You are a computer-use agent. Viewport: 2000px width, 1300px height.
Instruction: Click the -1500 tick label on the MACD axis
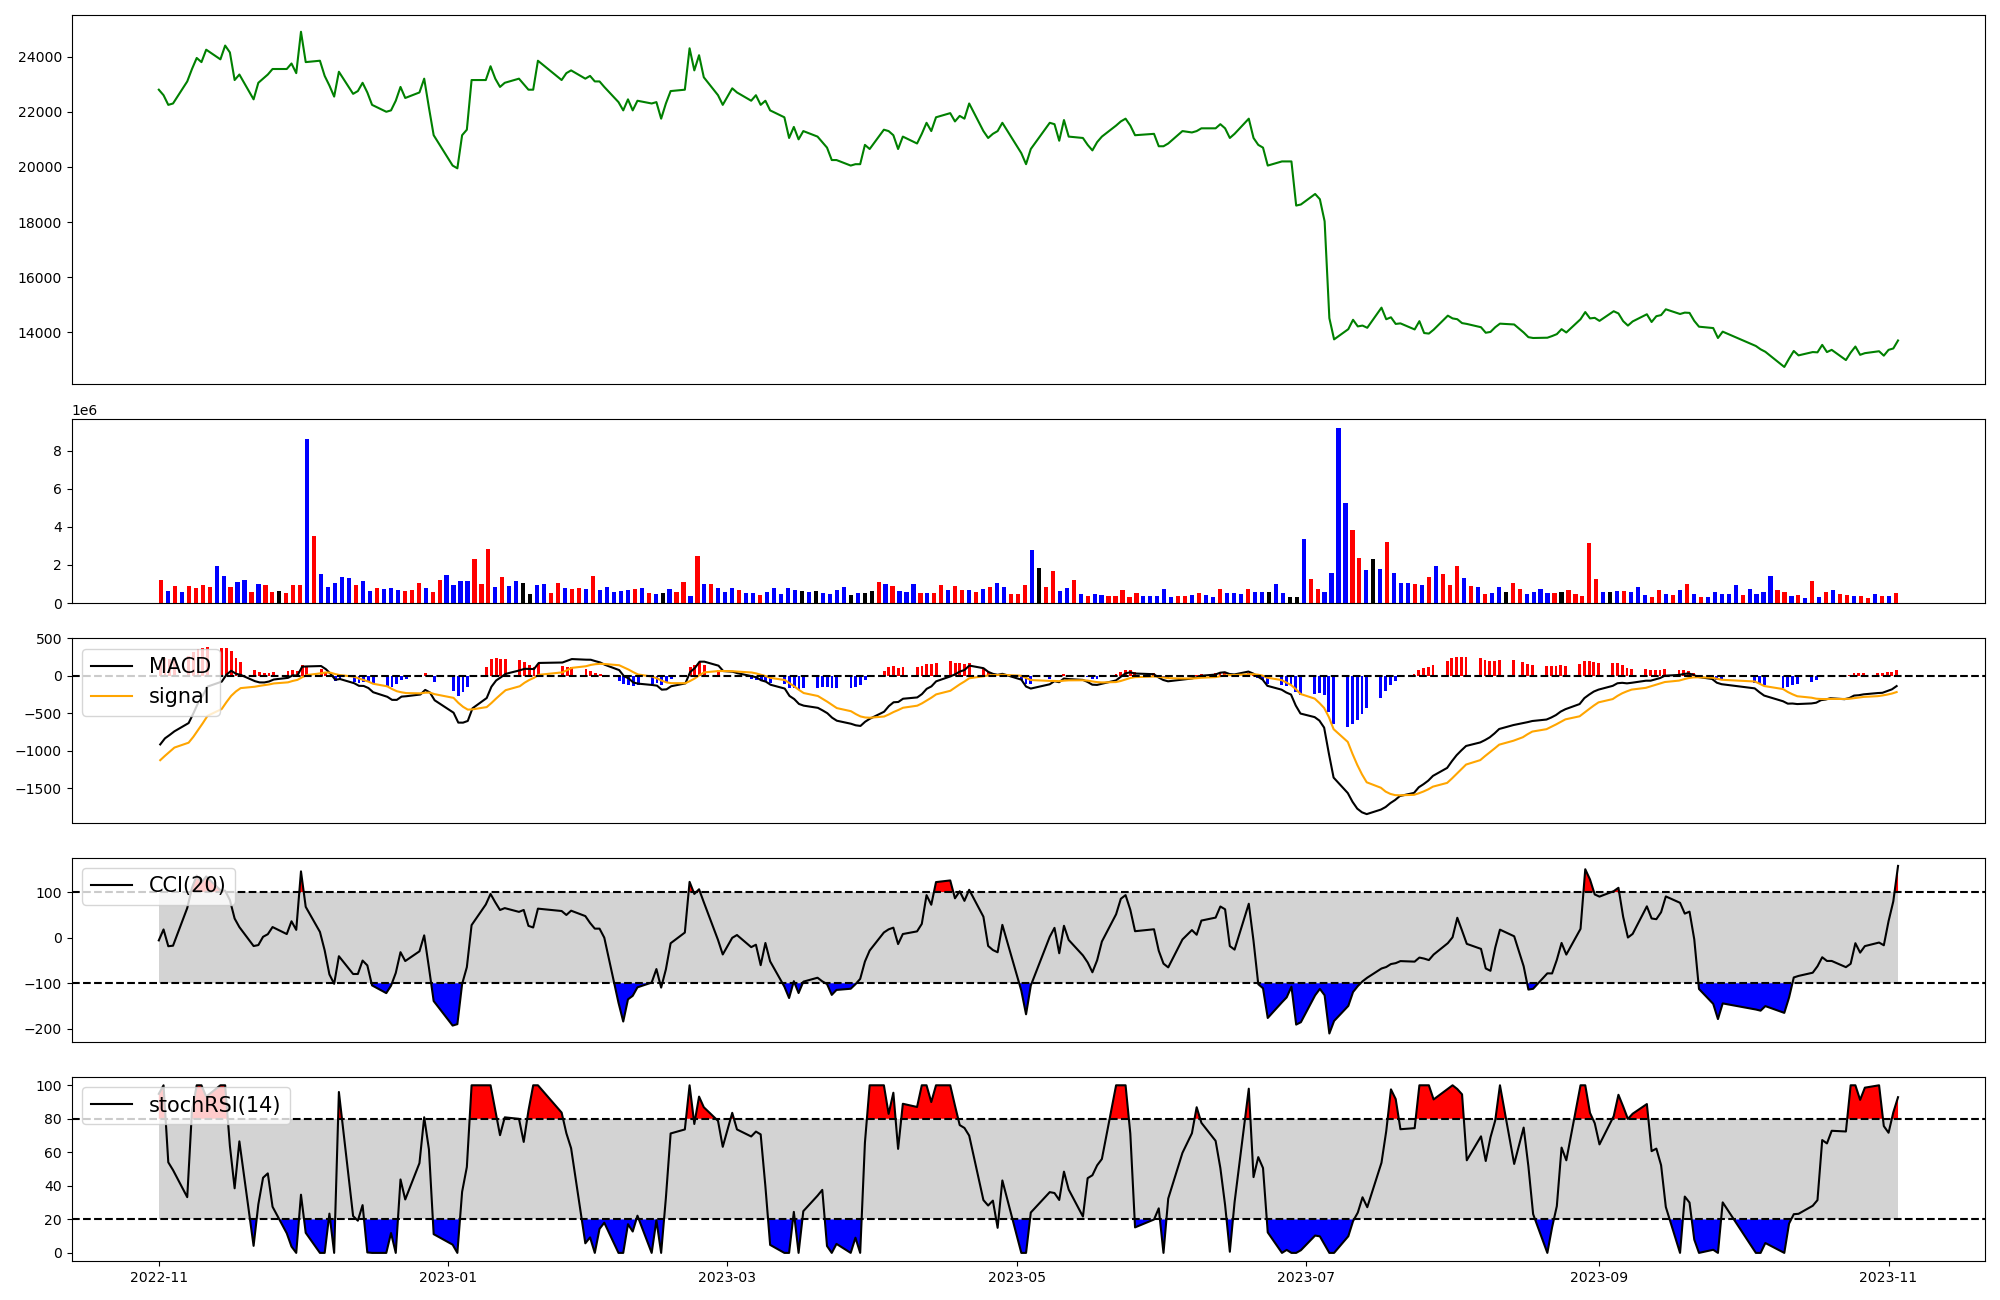click(x=38, y=789)
